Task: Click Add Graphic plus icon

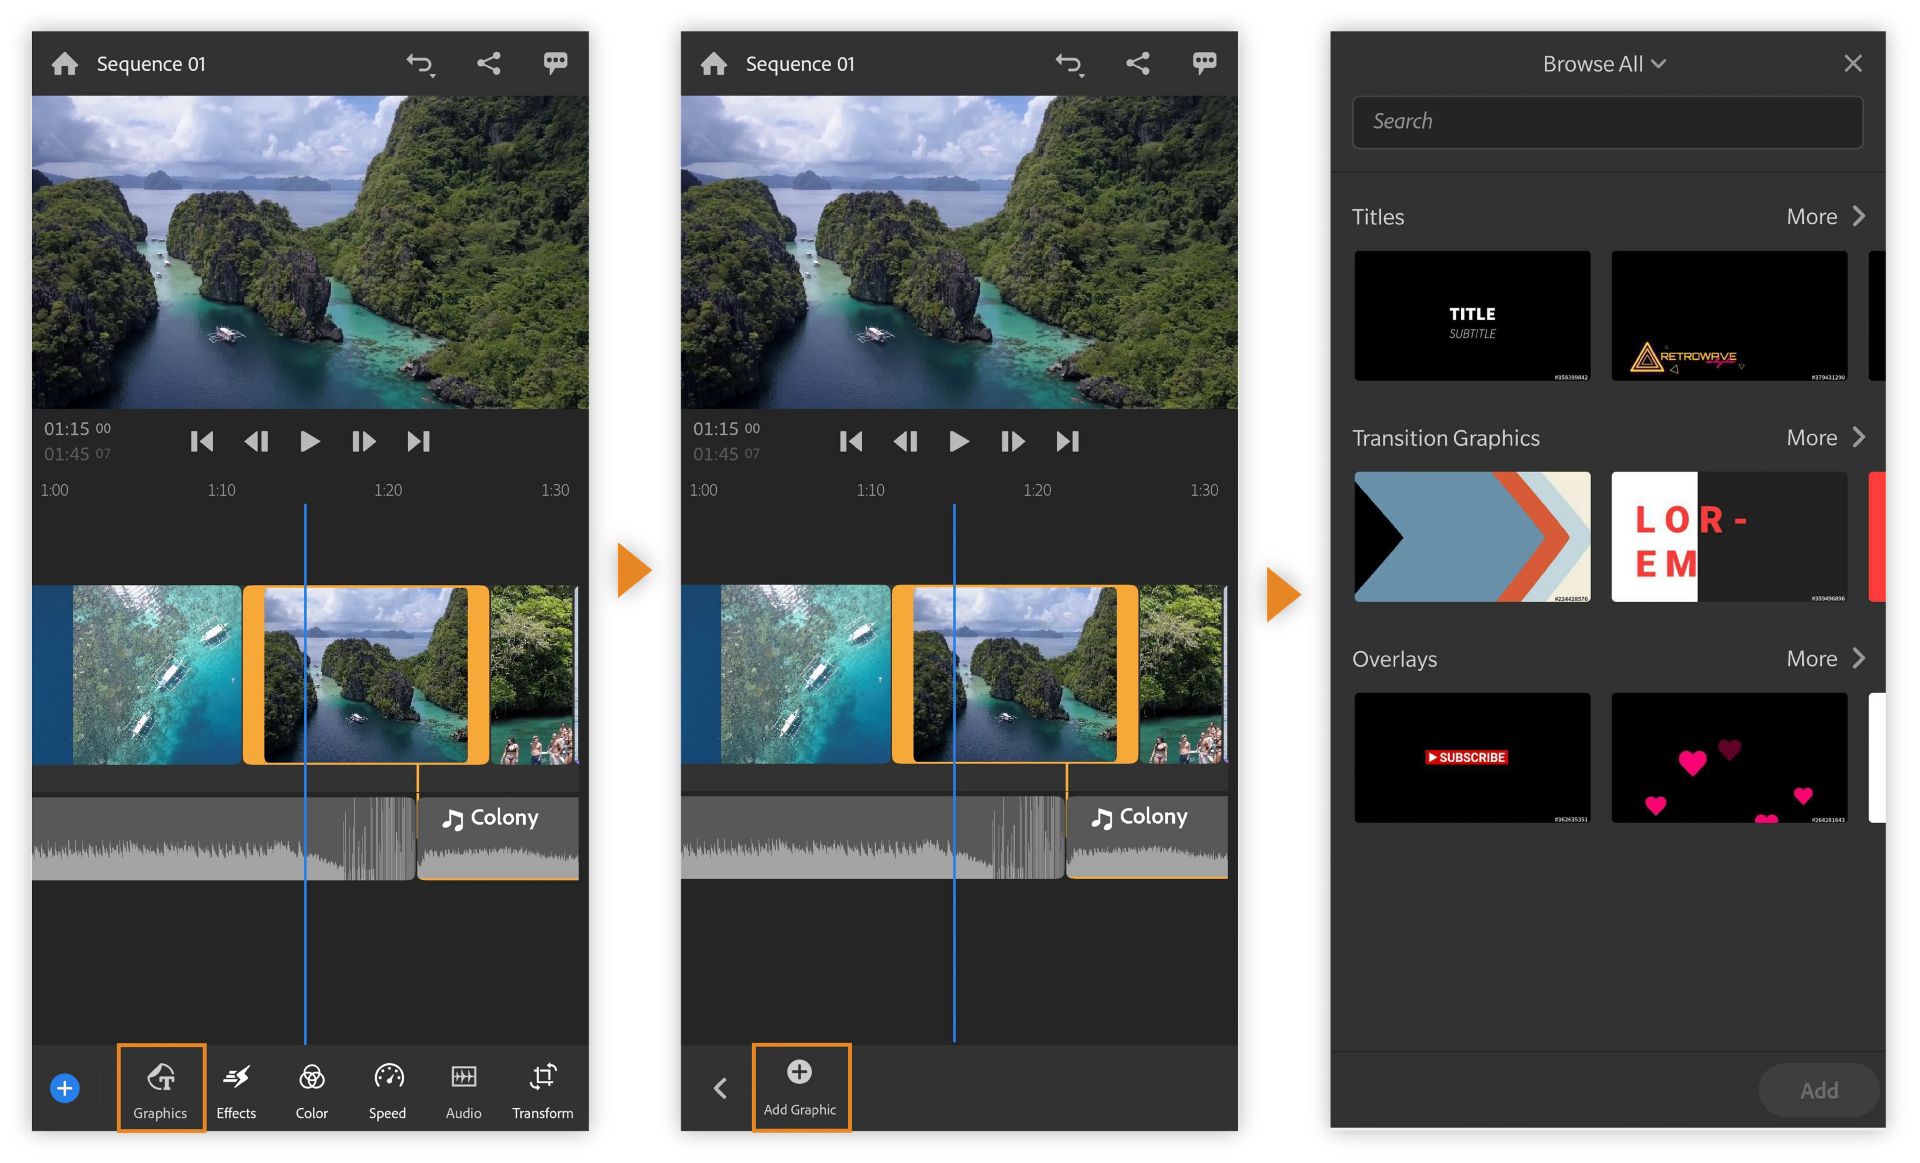Action: (x=799, y=1073)
